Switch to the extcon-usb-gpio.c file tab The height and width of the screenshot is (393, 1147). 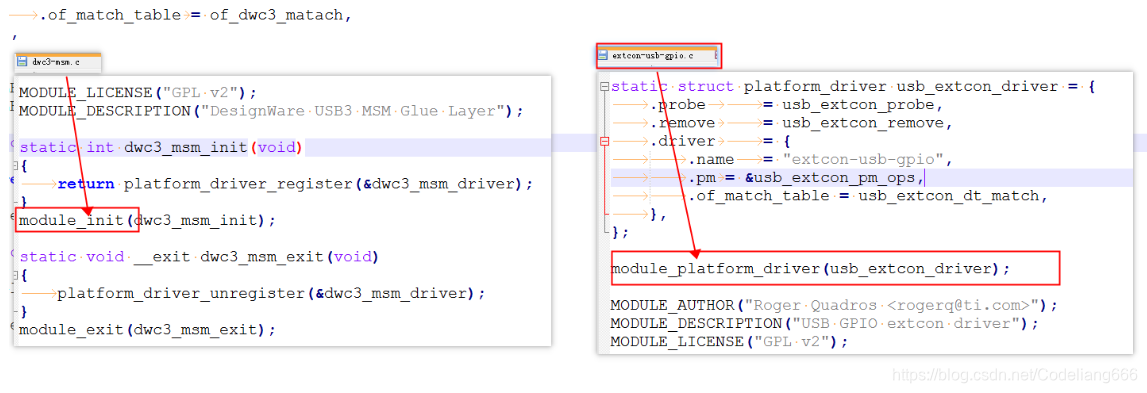tap(658, 55)
